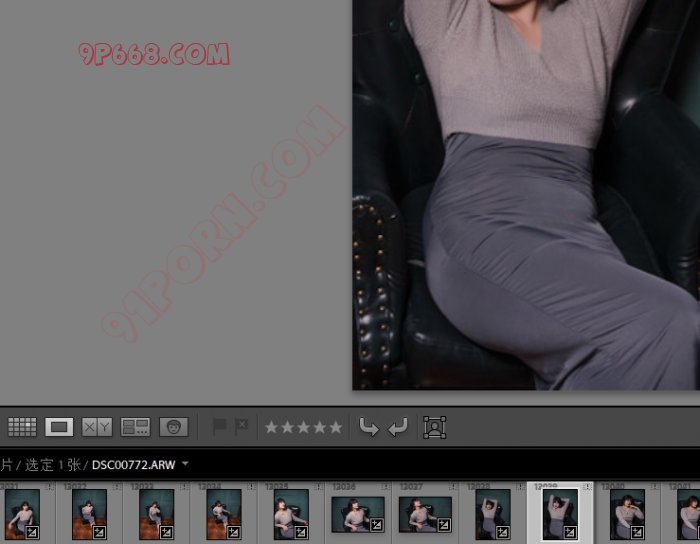Select filmstrip thumbnail 12022
This screenshot has height=544, width=700.
pos(88,514)
